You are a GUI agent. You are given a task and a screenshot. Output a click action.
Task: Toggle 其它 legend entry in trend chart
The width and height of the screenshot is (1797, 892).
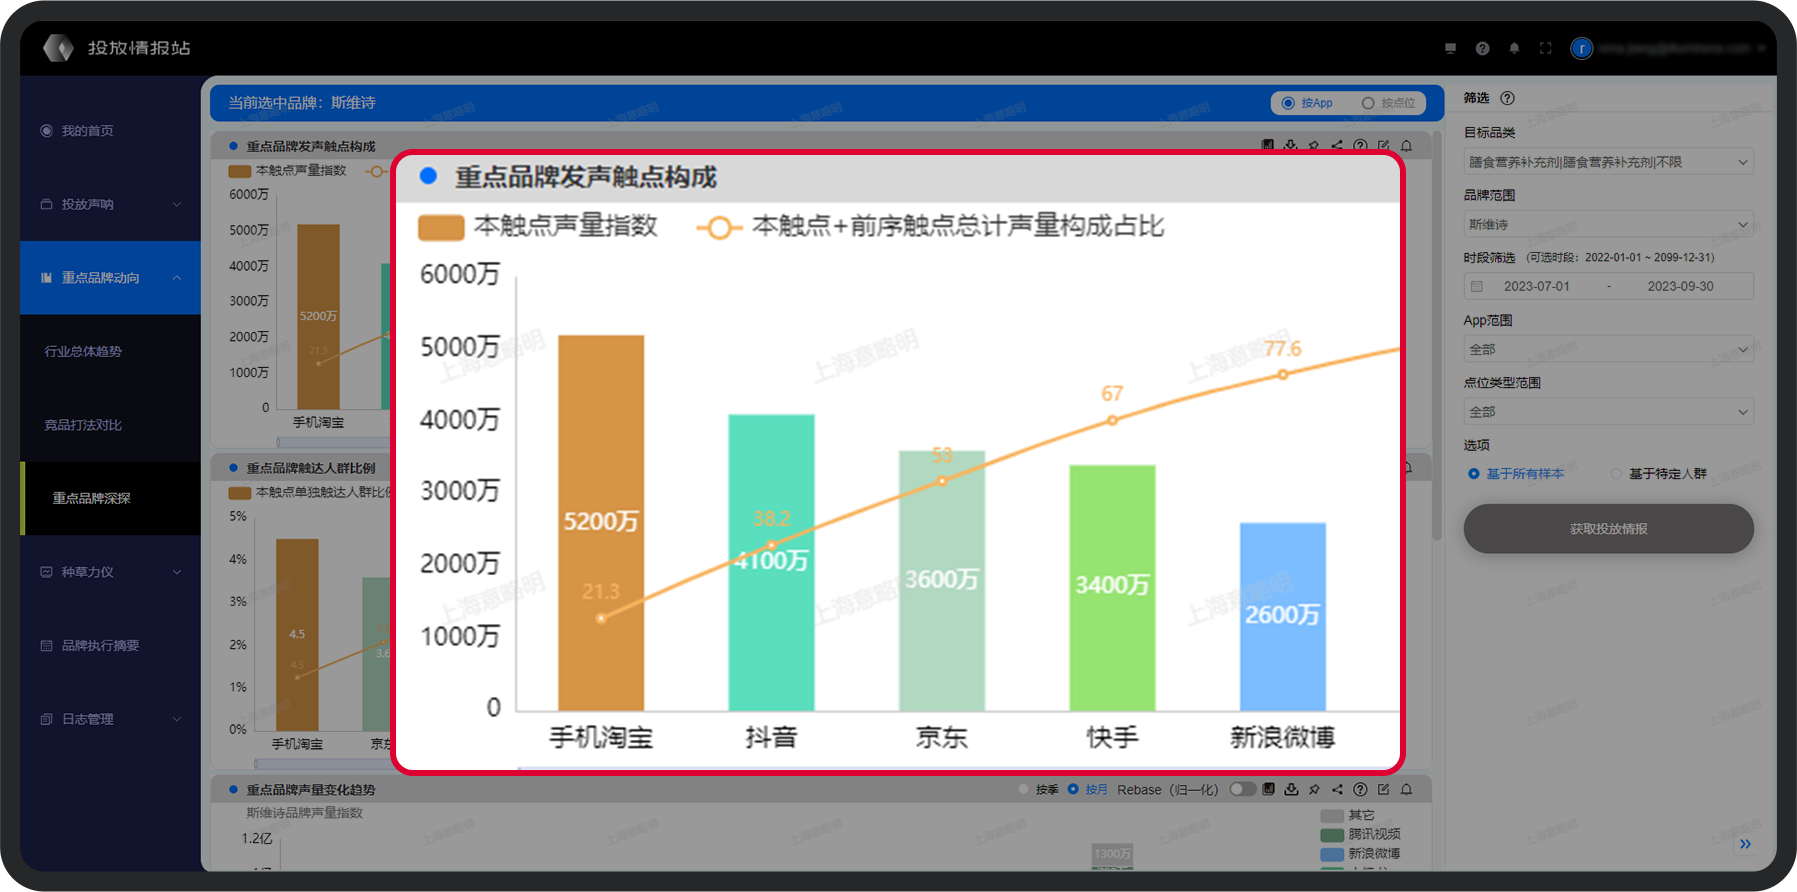click(1347, 815)
